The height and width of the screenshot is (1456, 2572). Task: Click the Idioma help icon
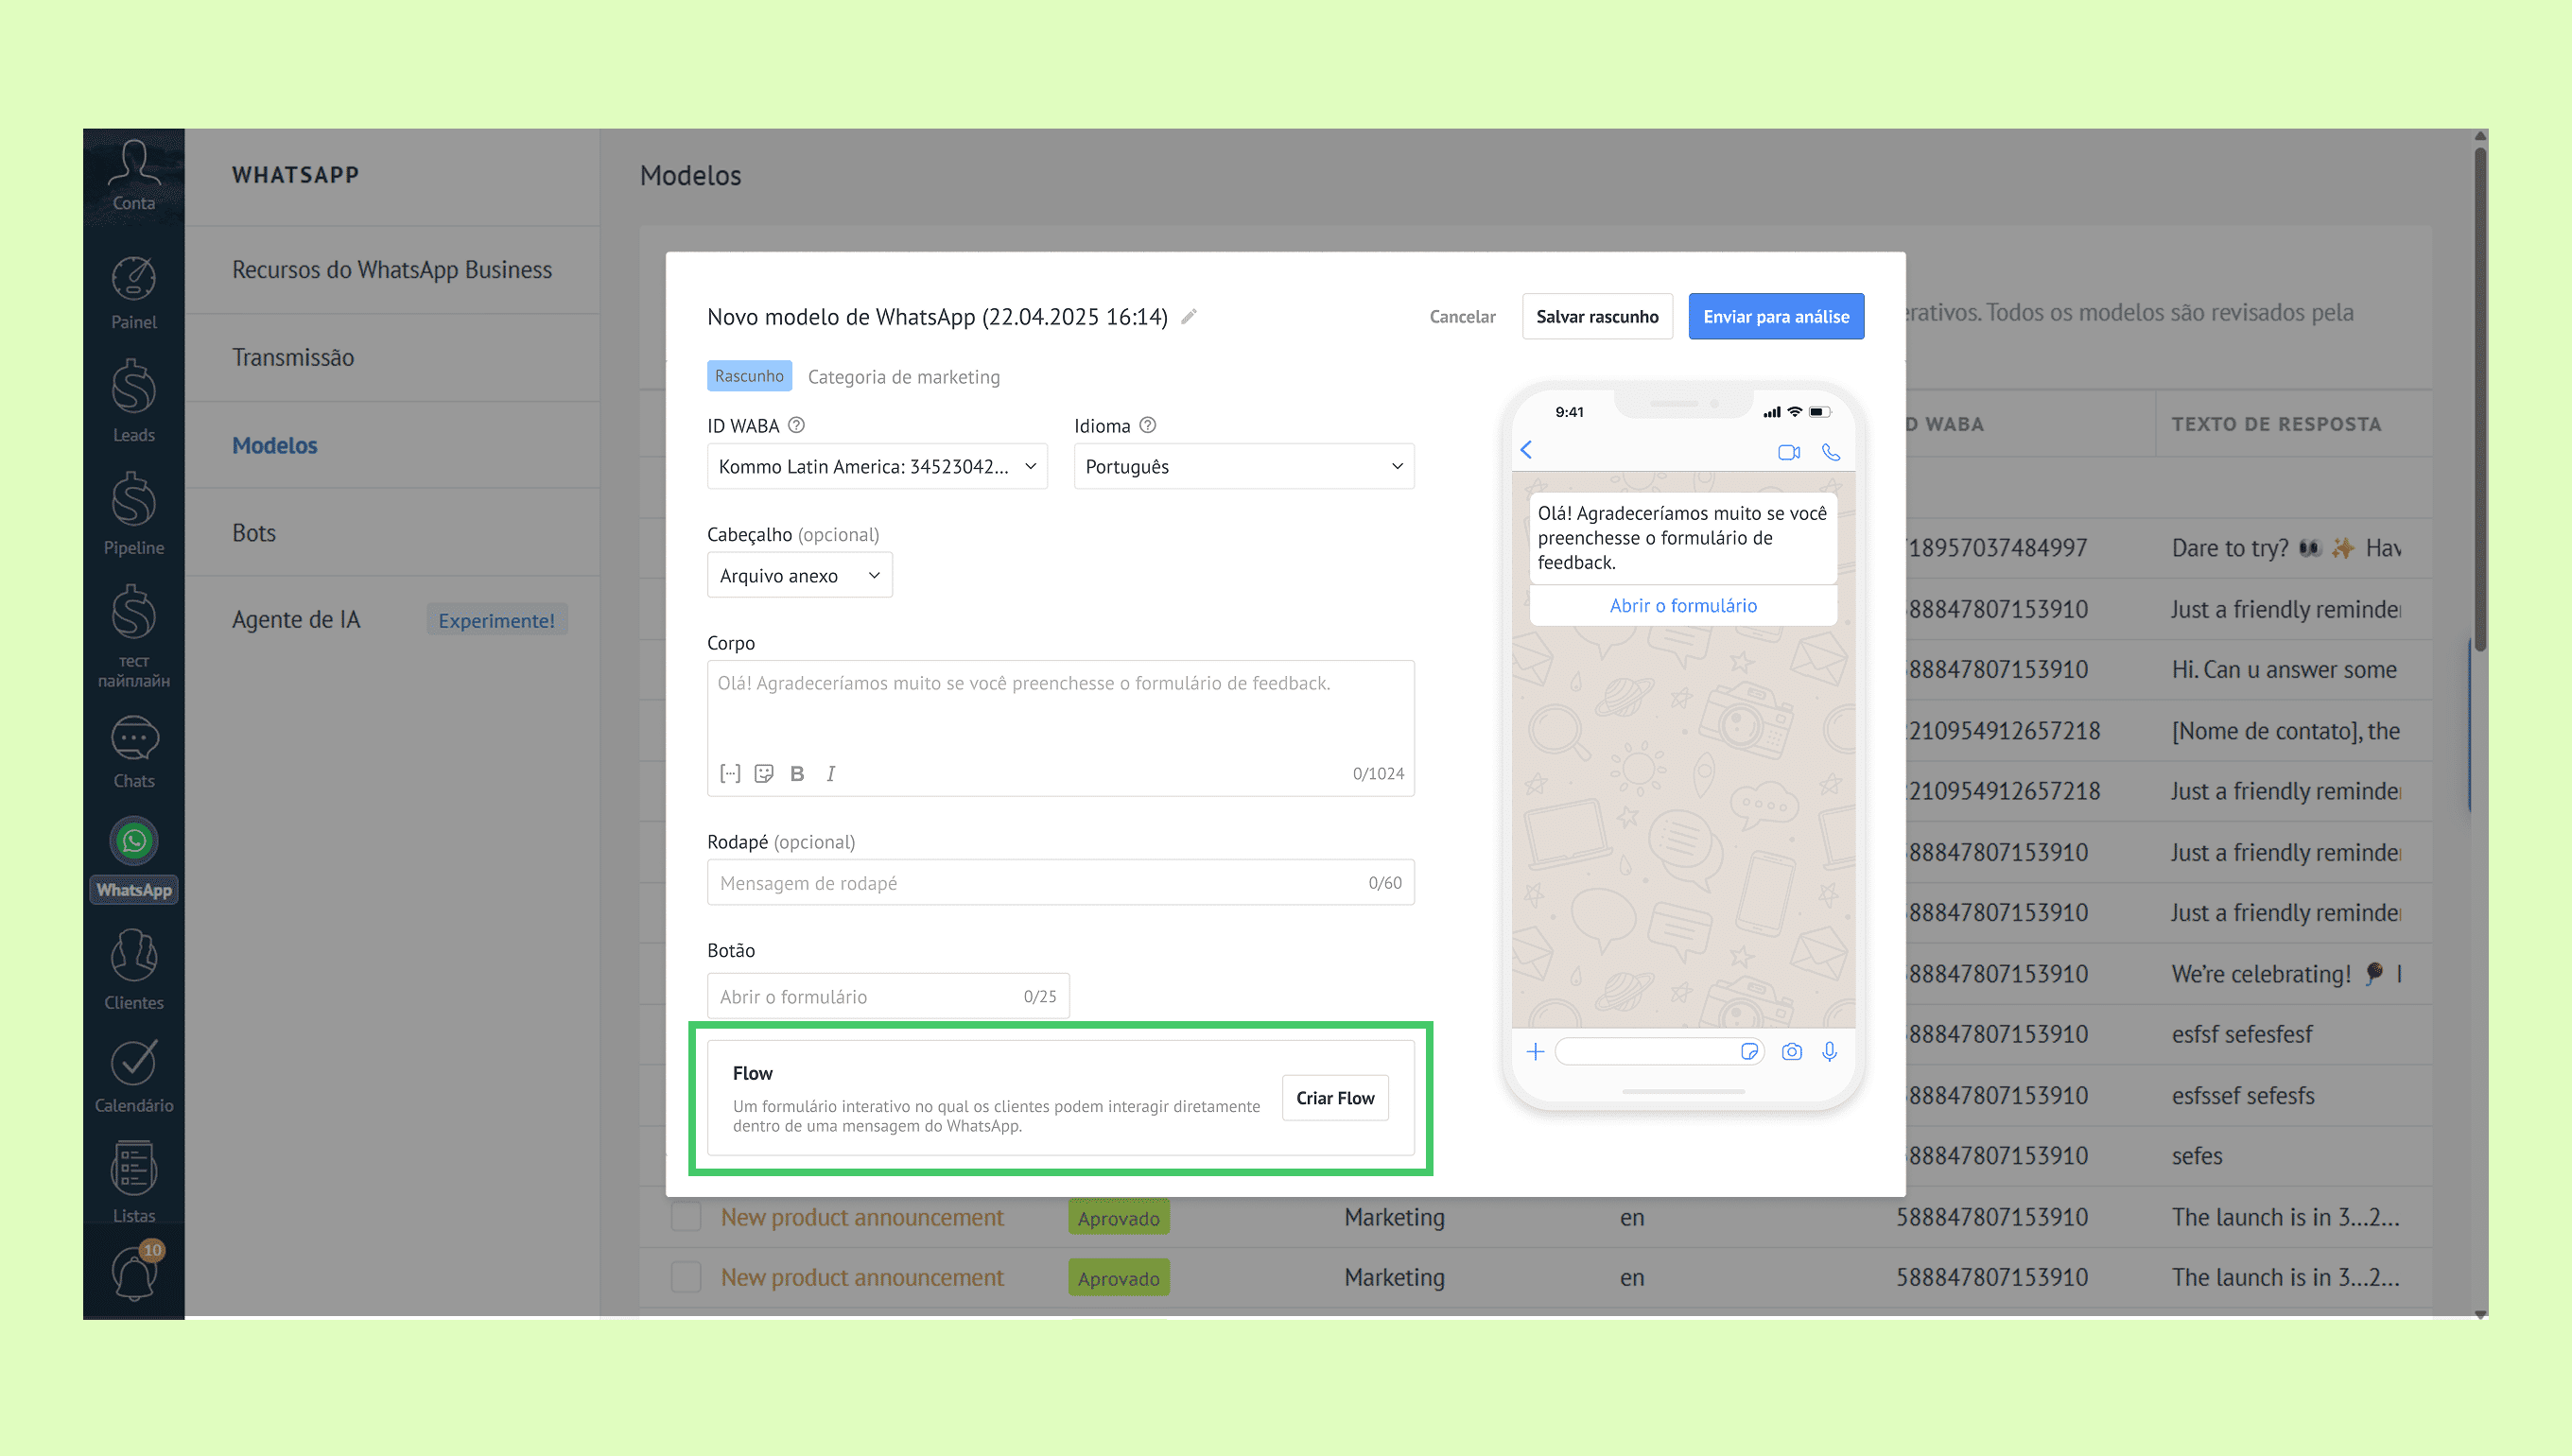coord(1148,425)
